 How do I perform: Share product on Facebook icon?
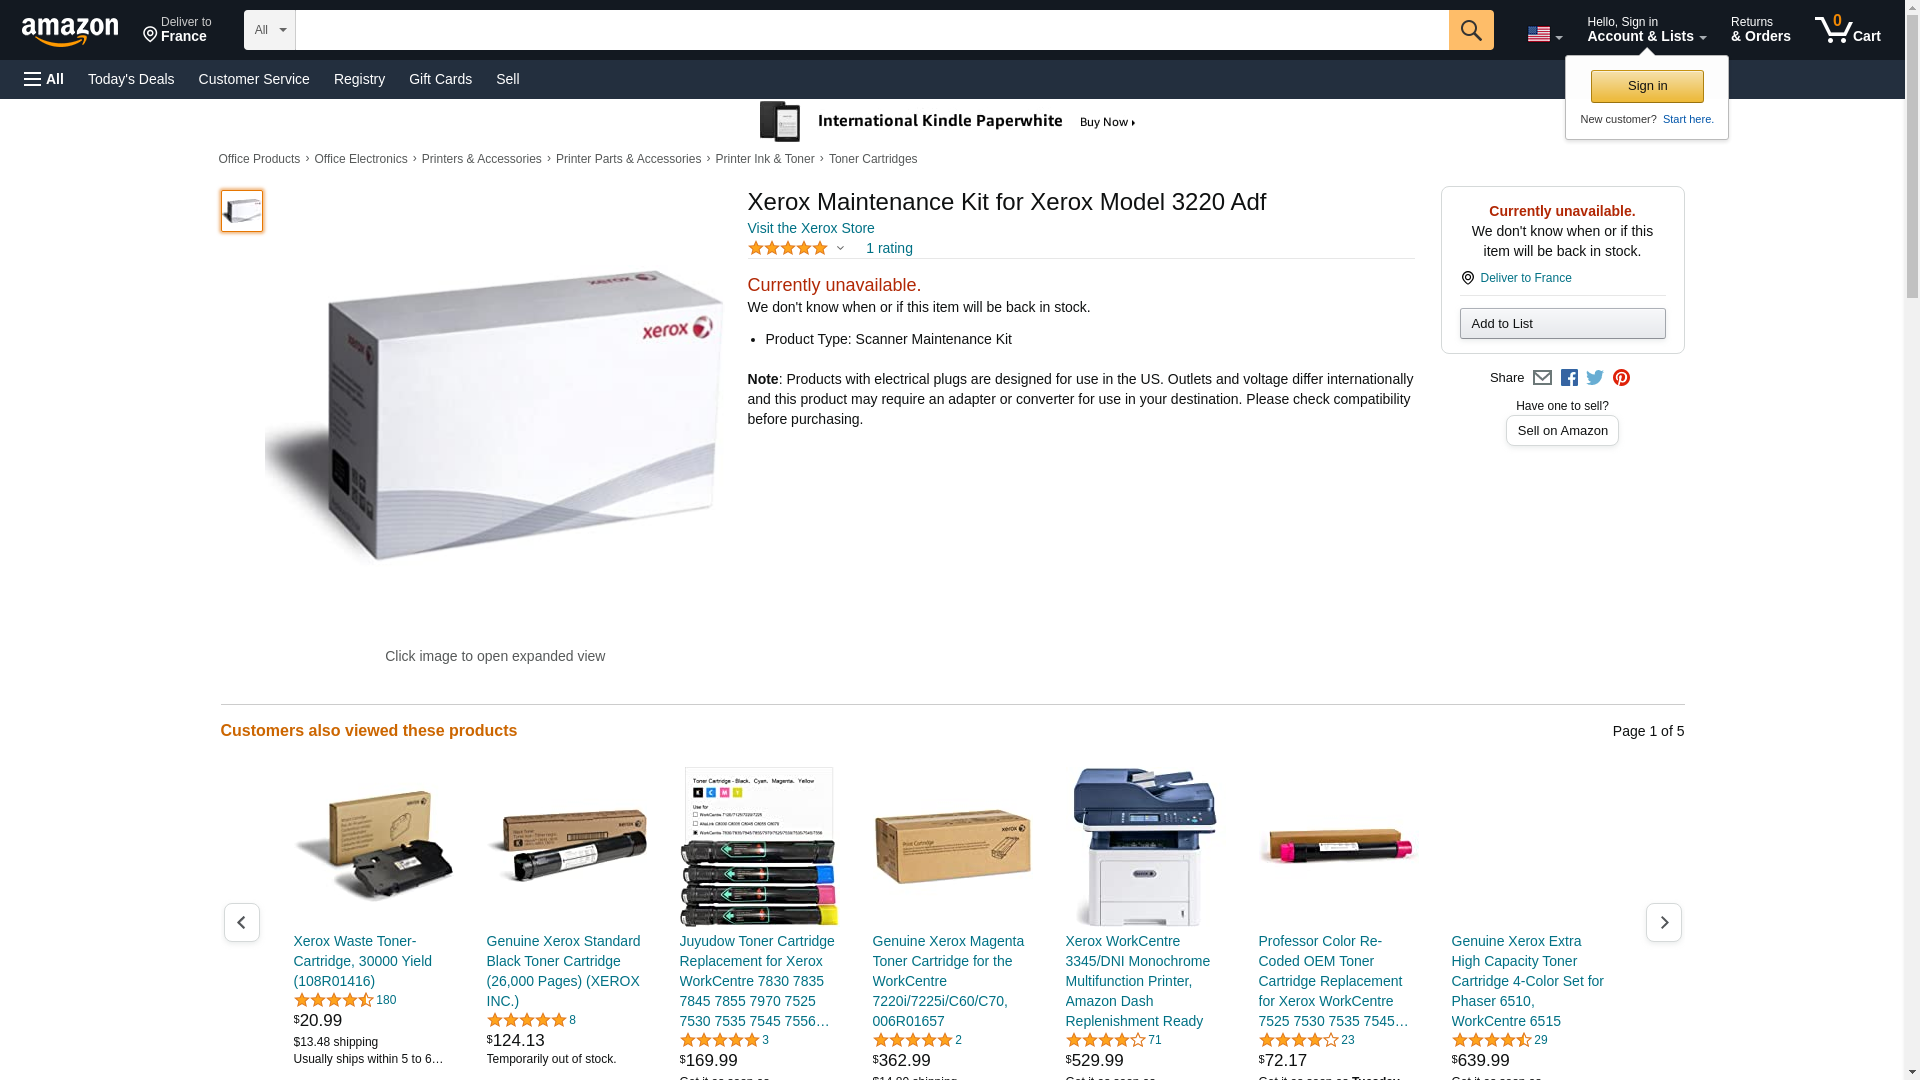(1569, 378)
